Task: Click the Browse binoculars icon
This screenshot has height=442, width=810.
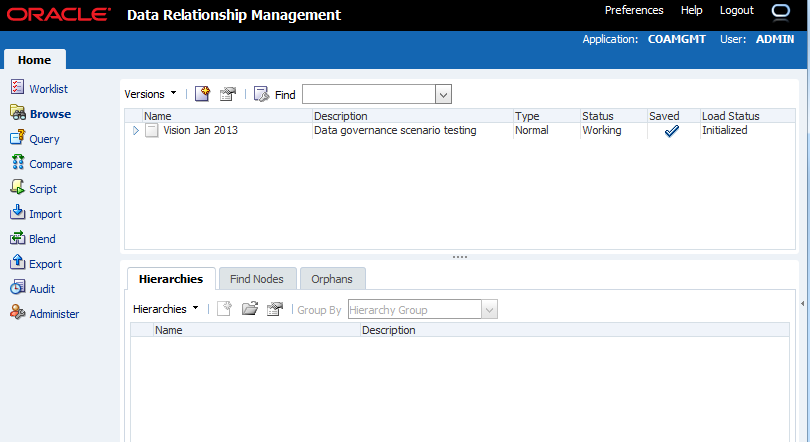Action: point(18,113)
